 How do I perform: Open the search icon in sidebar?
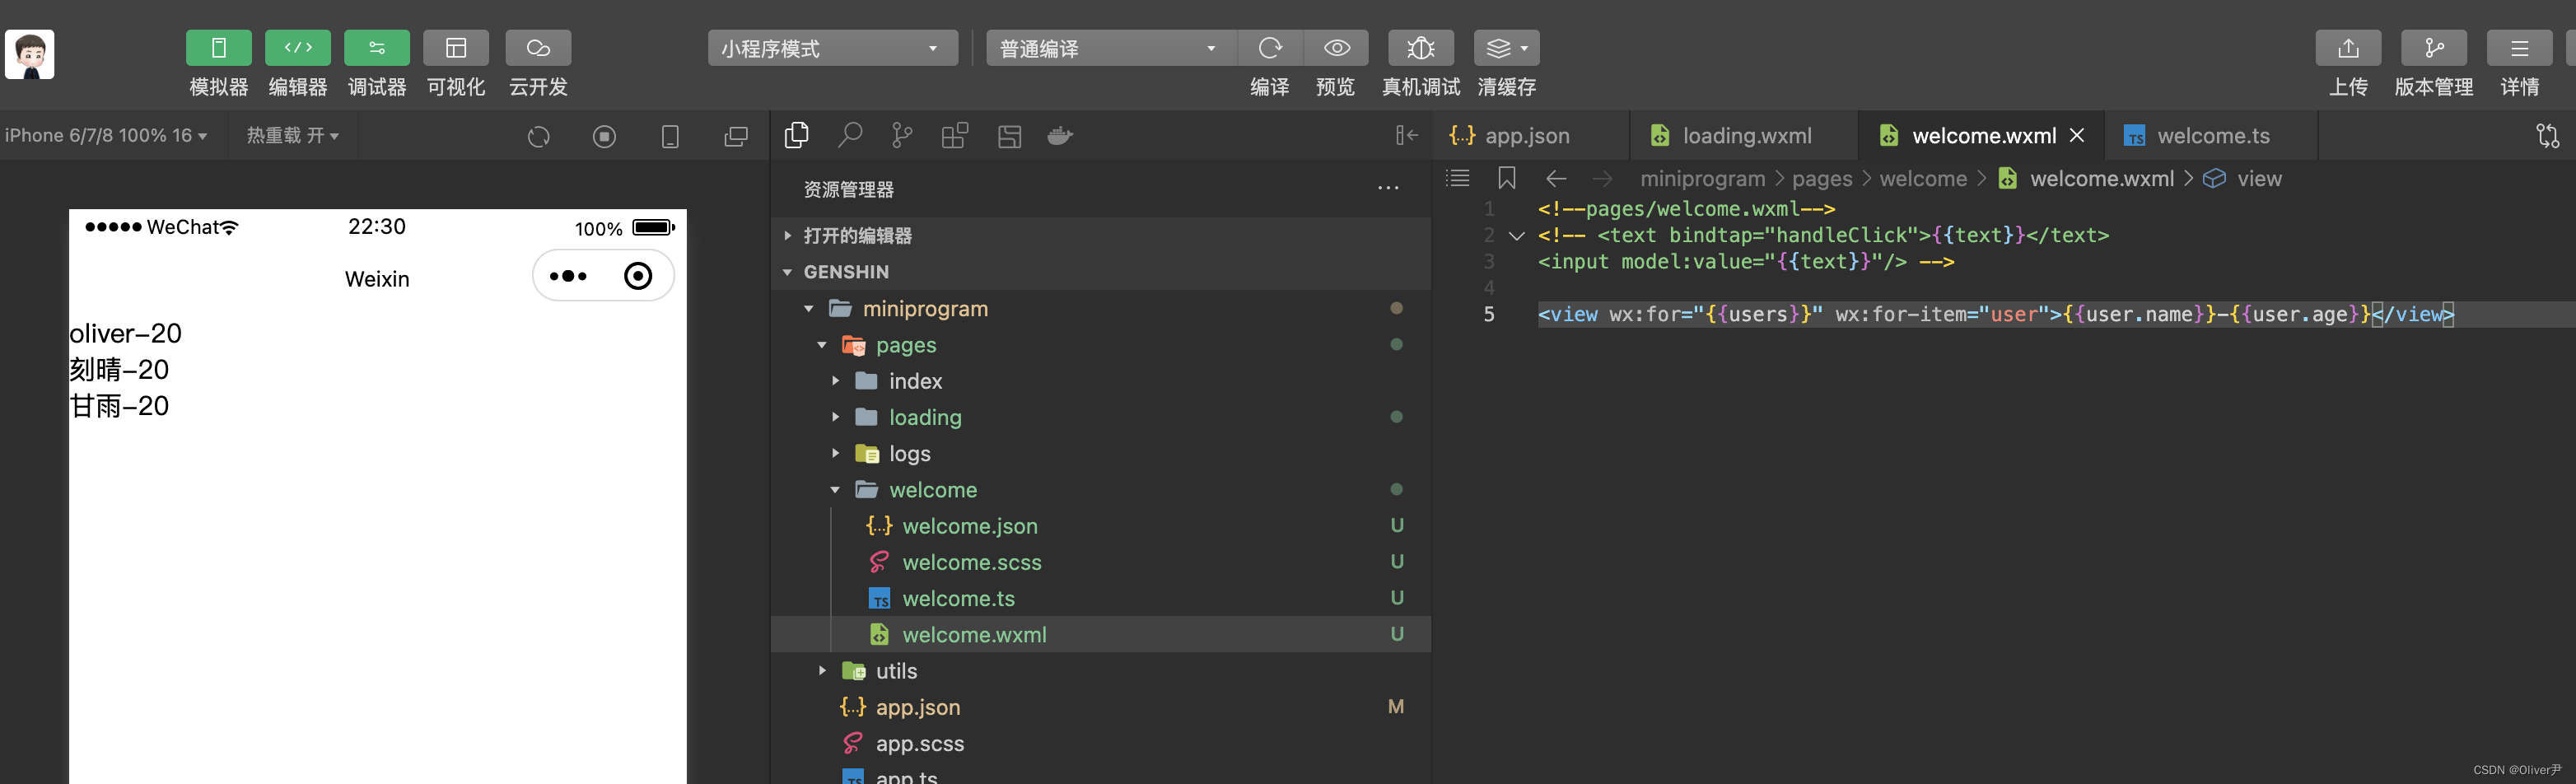click(850, 135)
